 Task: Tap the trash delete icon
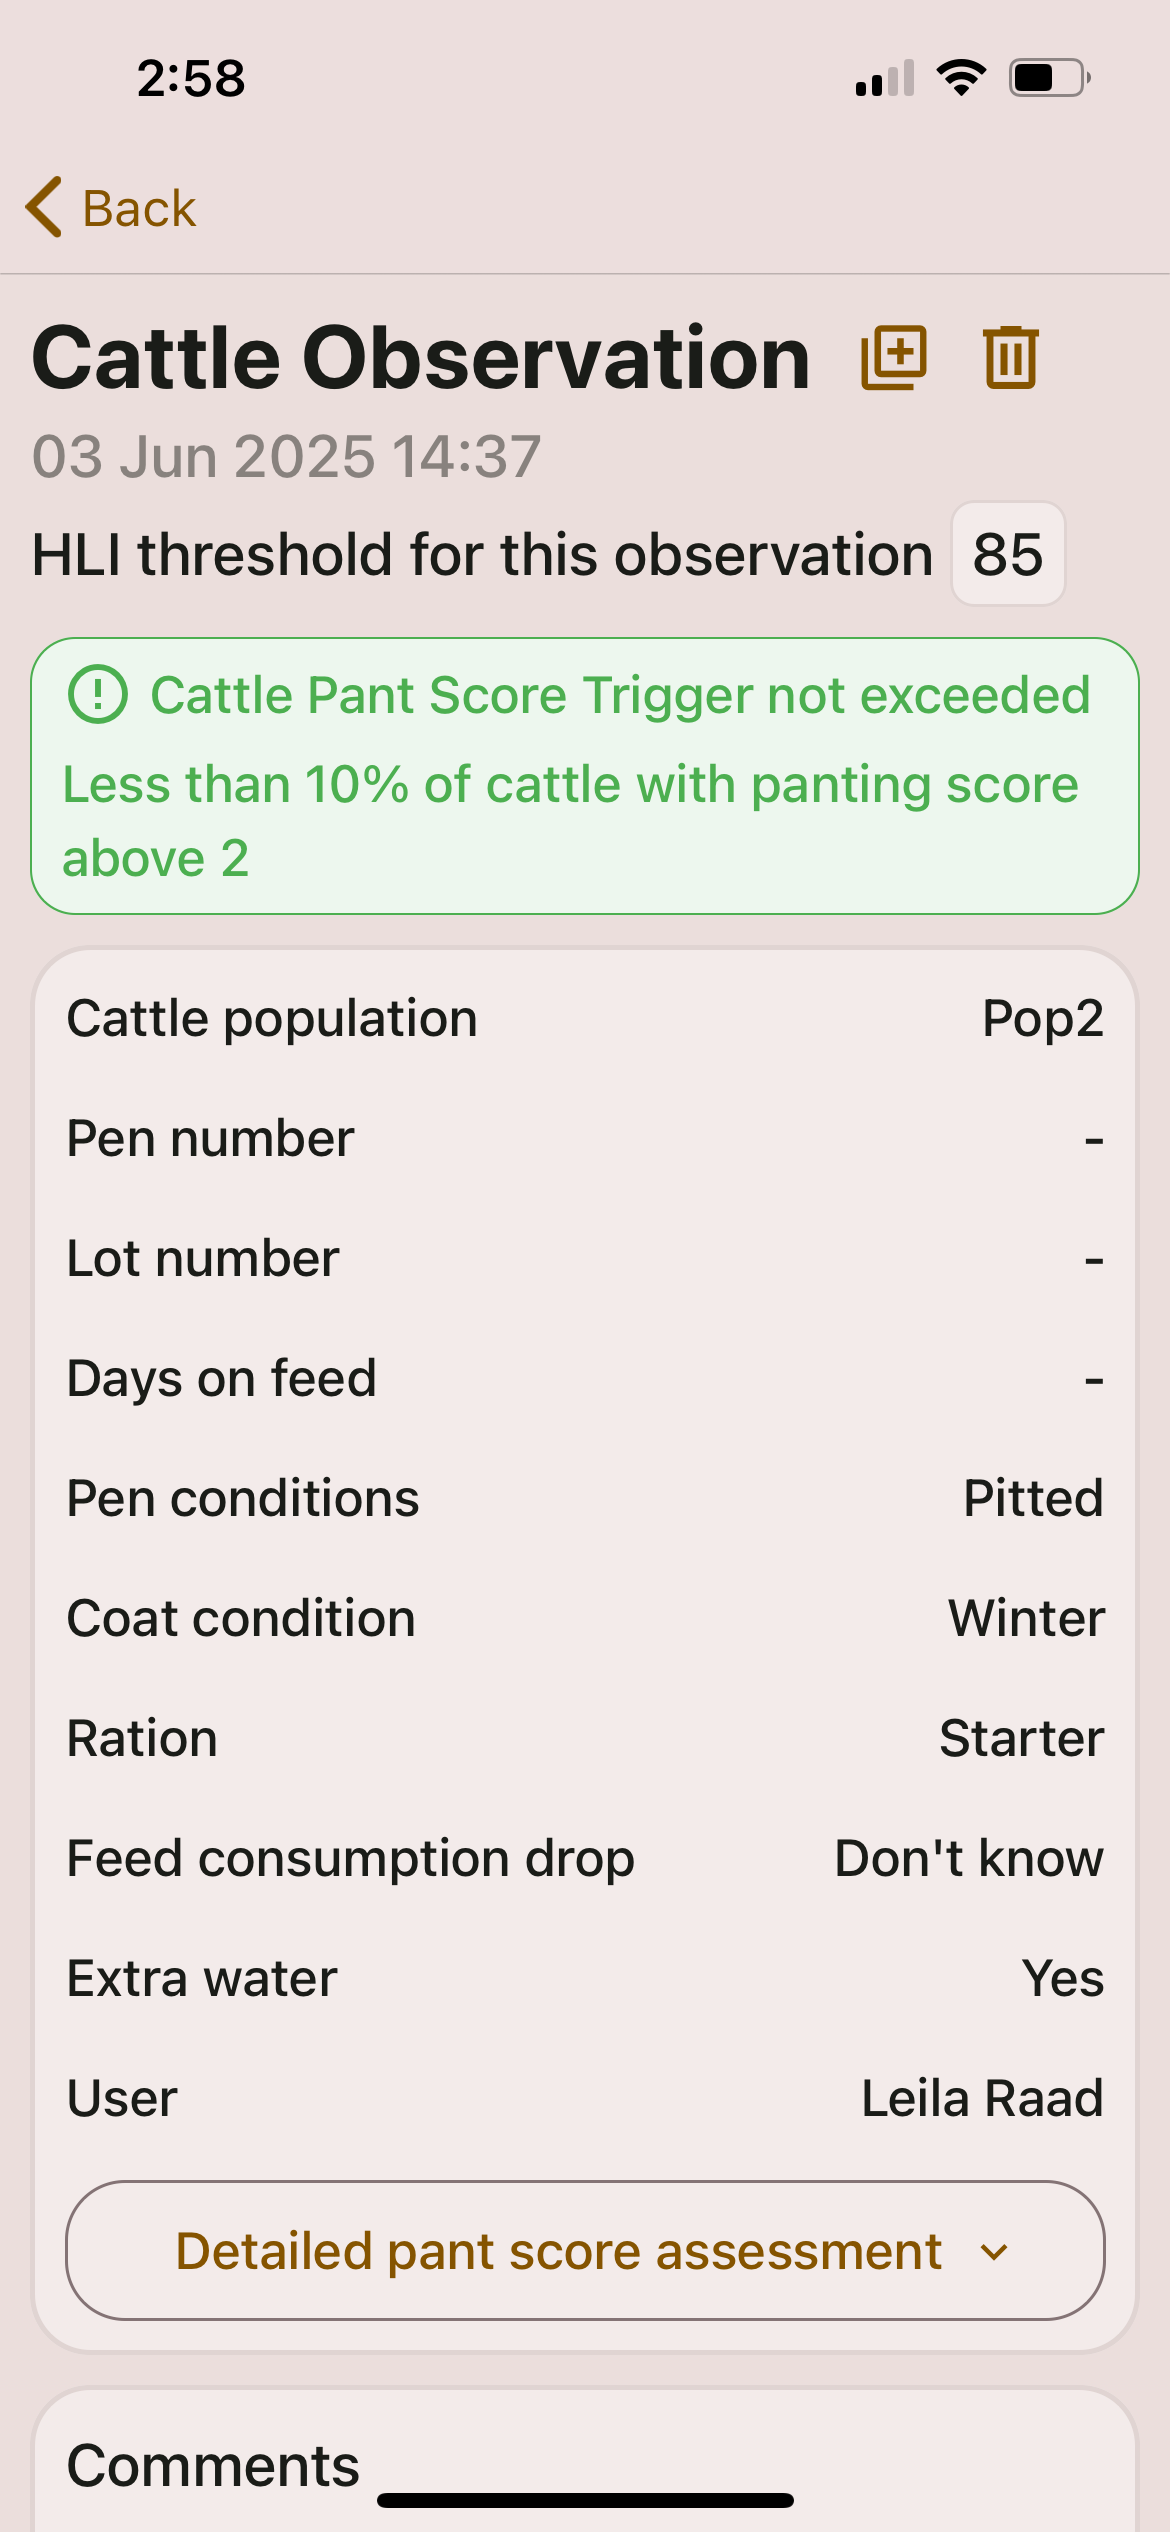[1011, 357]
